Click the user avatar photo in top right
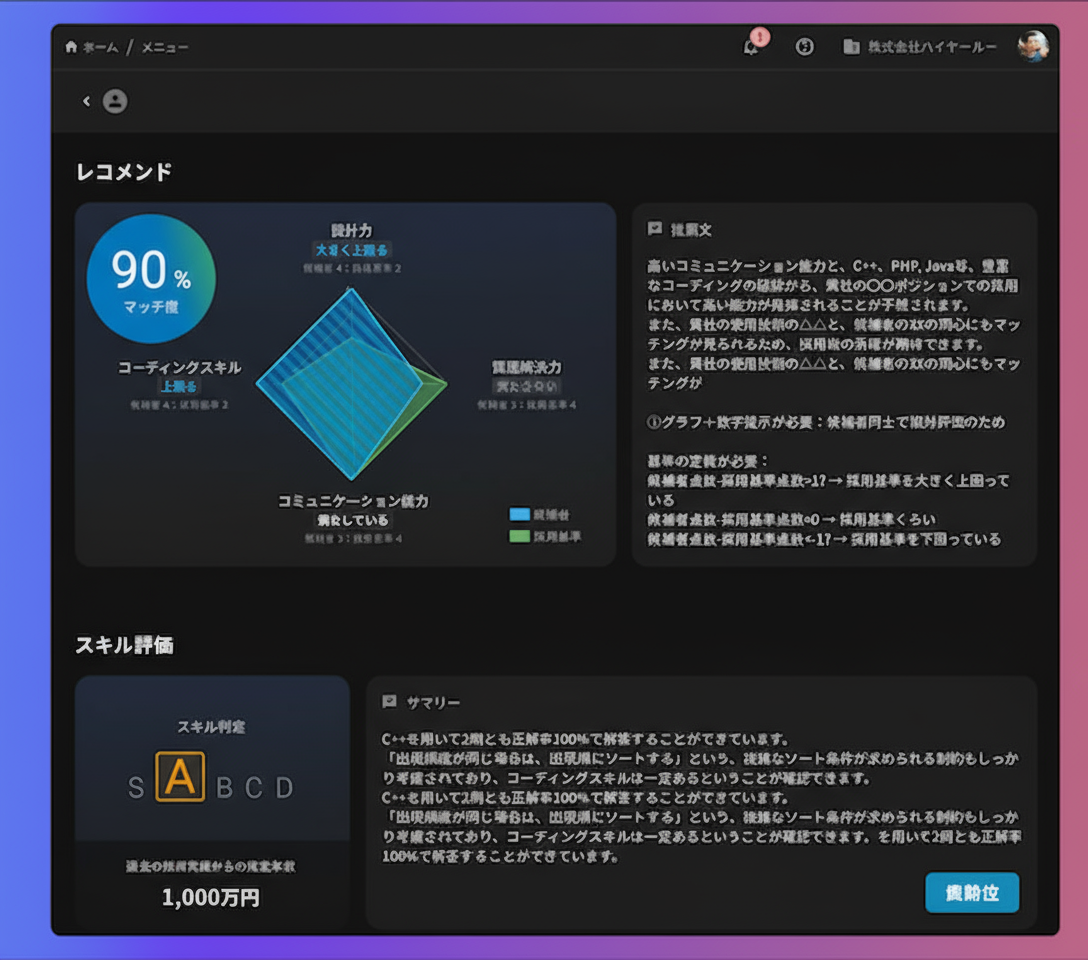Screen dimensions: 1088x960 coord(1033,46)
